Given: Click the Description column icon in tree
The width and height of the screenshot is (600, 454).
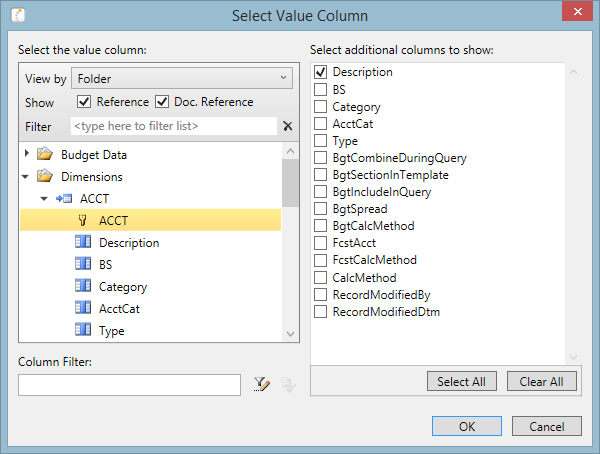Looking at the screenshot, I should pos(84,243).
